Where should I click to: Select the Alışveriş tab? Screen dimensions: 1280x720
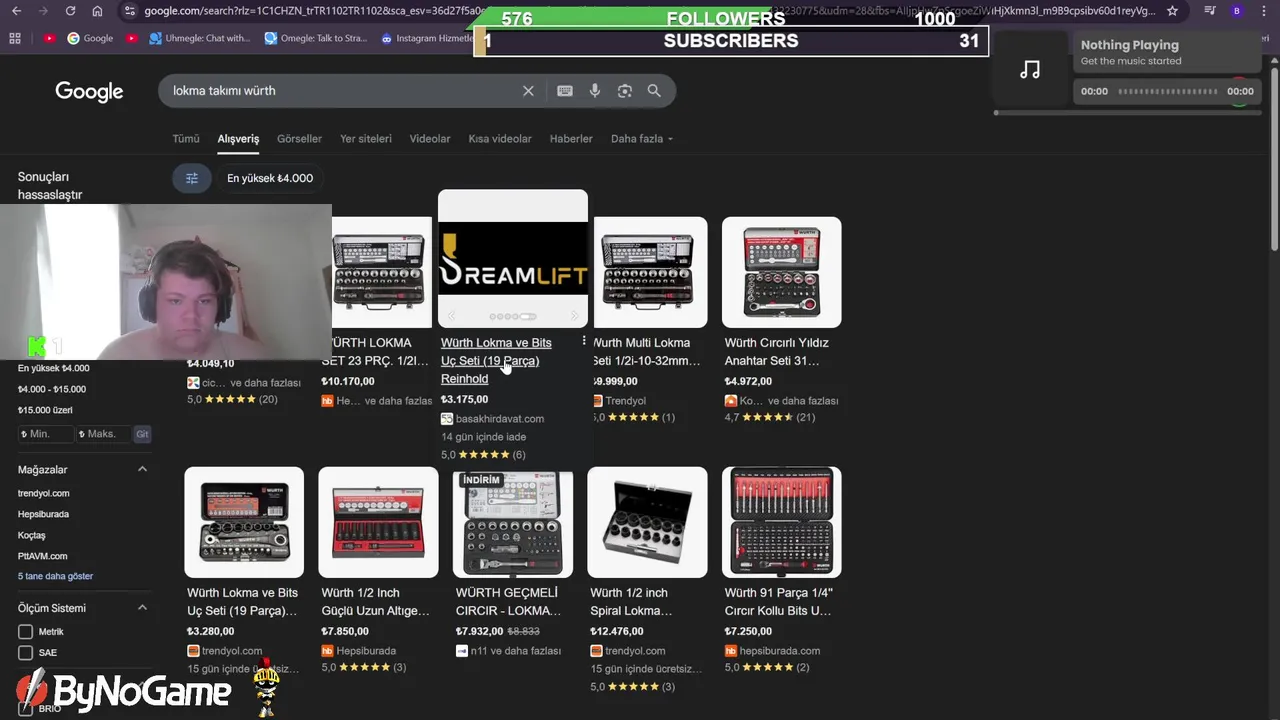click(x=238, y=139)
